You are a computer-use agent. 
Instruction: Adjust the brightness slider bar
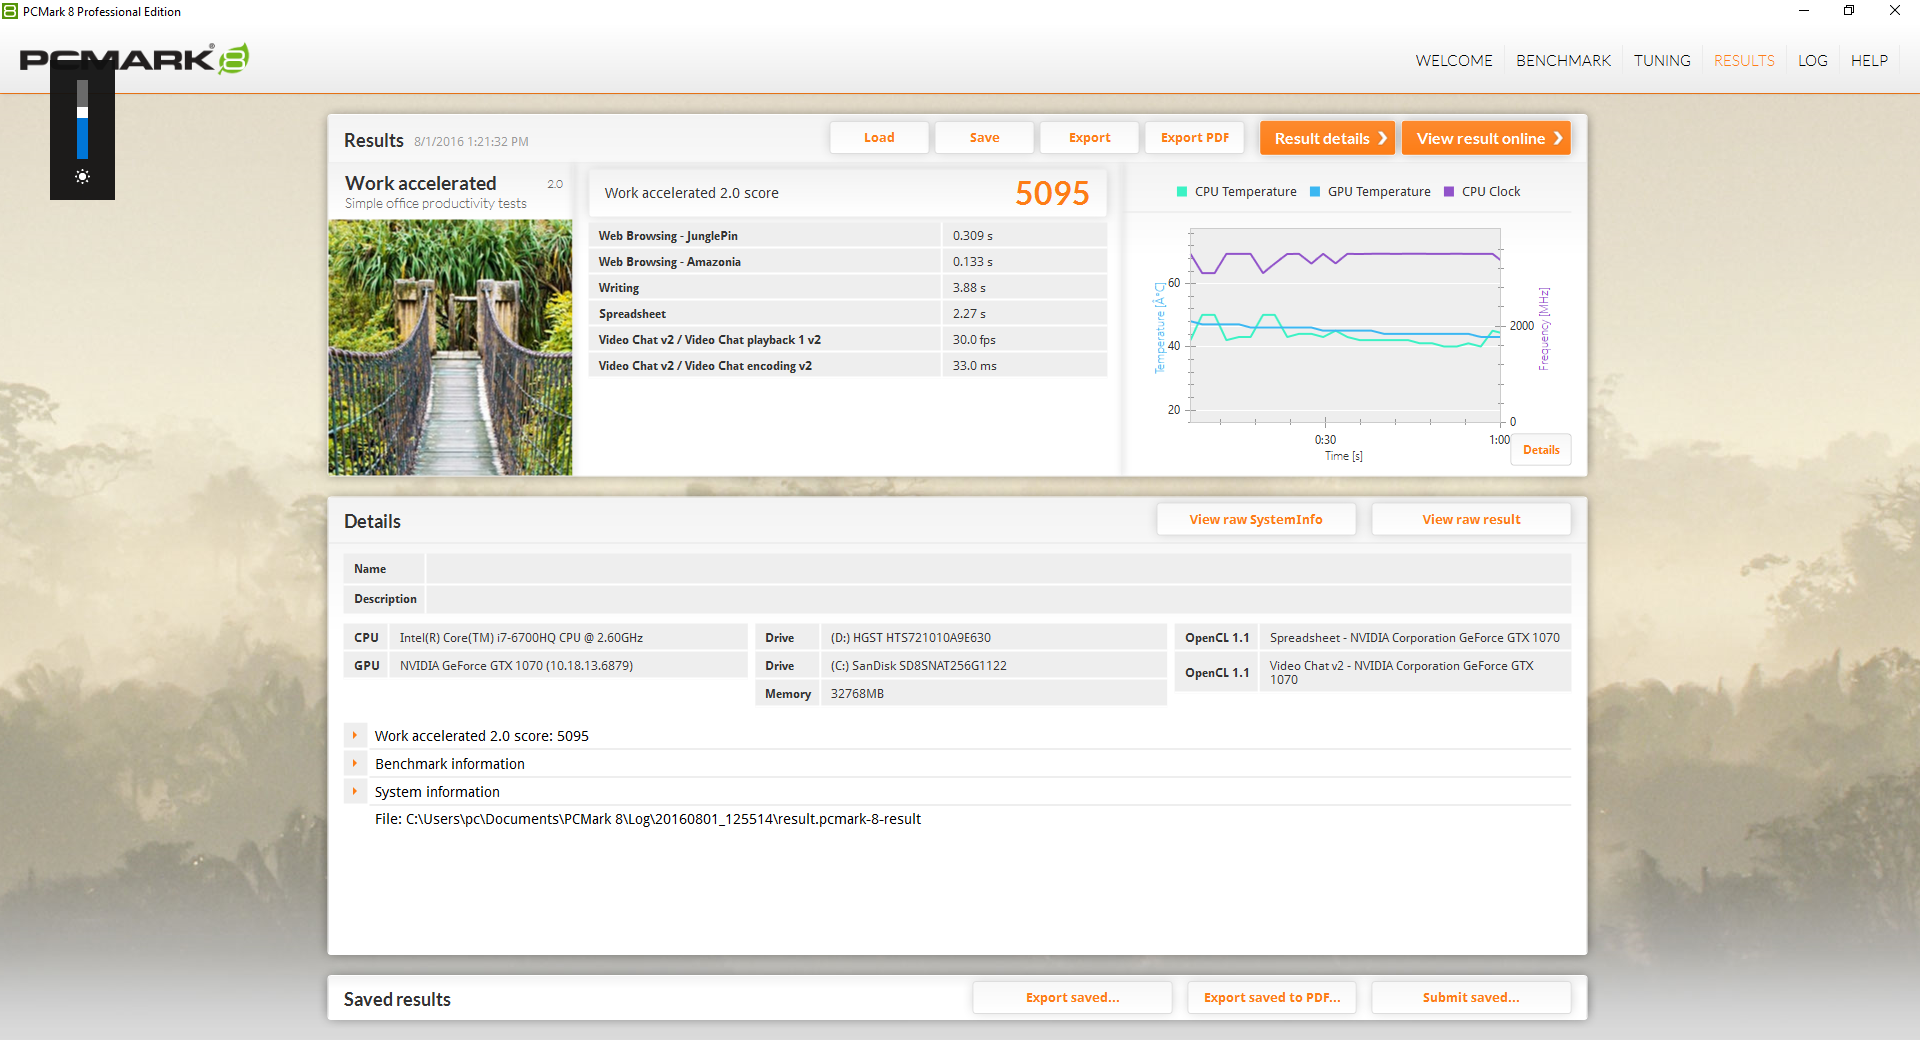click(82, 119)
